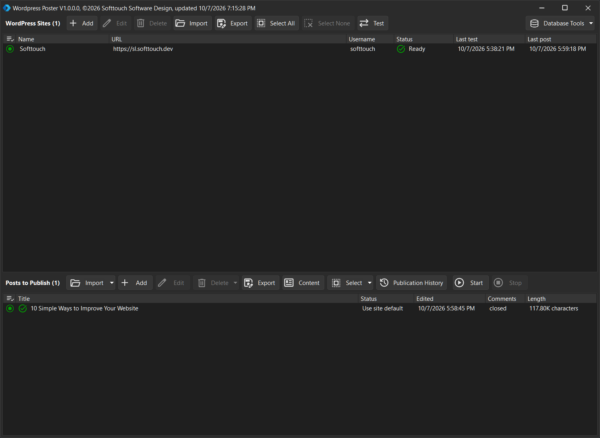
Task: Export WordPress sites list
Action: pos(233,23)
